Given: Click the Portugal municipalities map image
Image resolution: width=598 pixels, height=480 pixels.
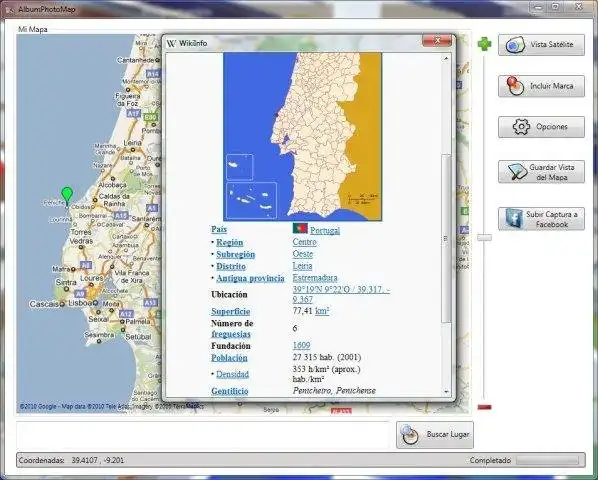Looking at the screenshot, I should point(302,136).
